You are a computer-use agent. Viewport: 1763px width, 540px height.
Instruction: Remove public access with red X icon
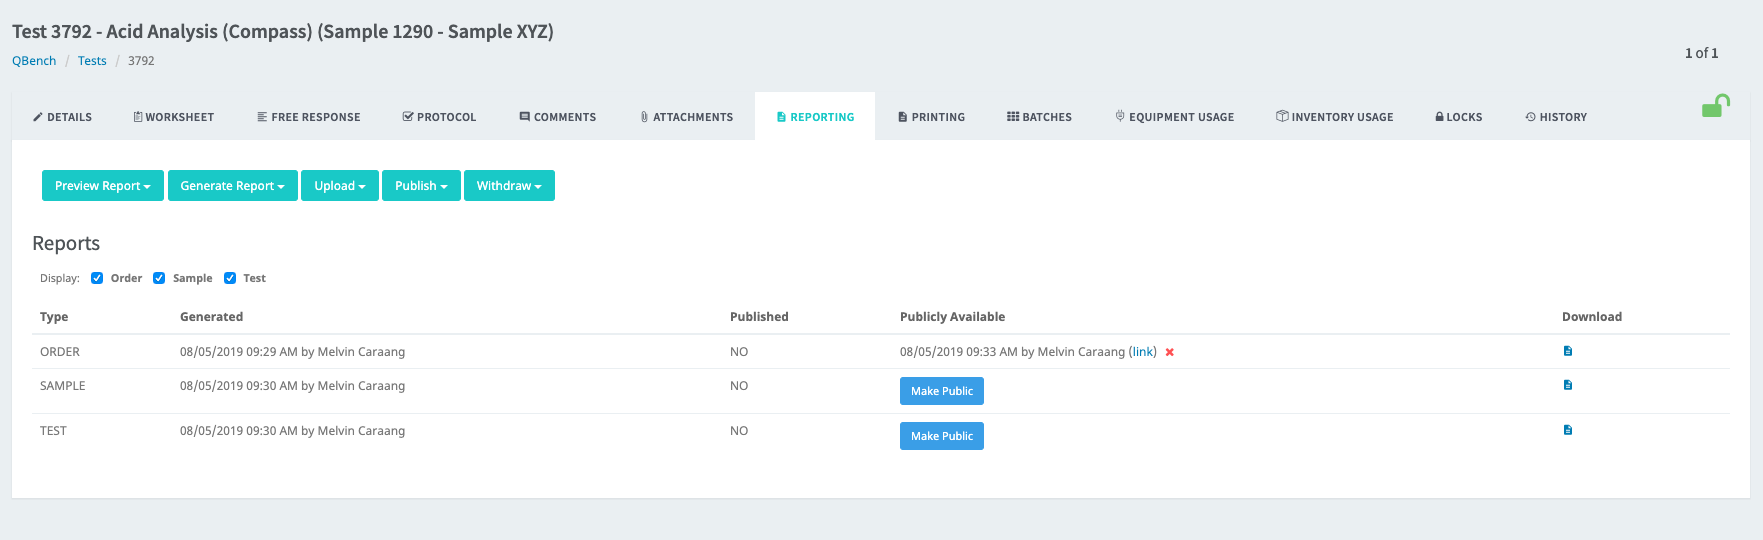(1170, 352)
